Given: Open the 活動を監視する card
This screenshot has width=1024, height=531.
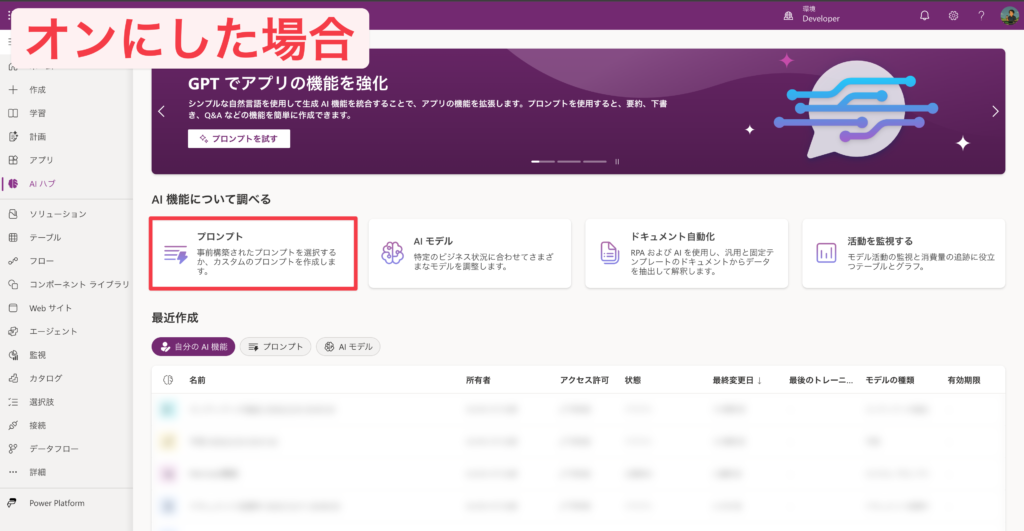Looking at the screenshot, I should 903,254.
